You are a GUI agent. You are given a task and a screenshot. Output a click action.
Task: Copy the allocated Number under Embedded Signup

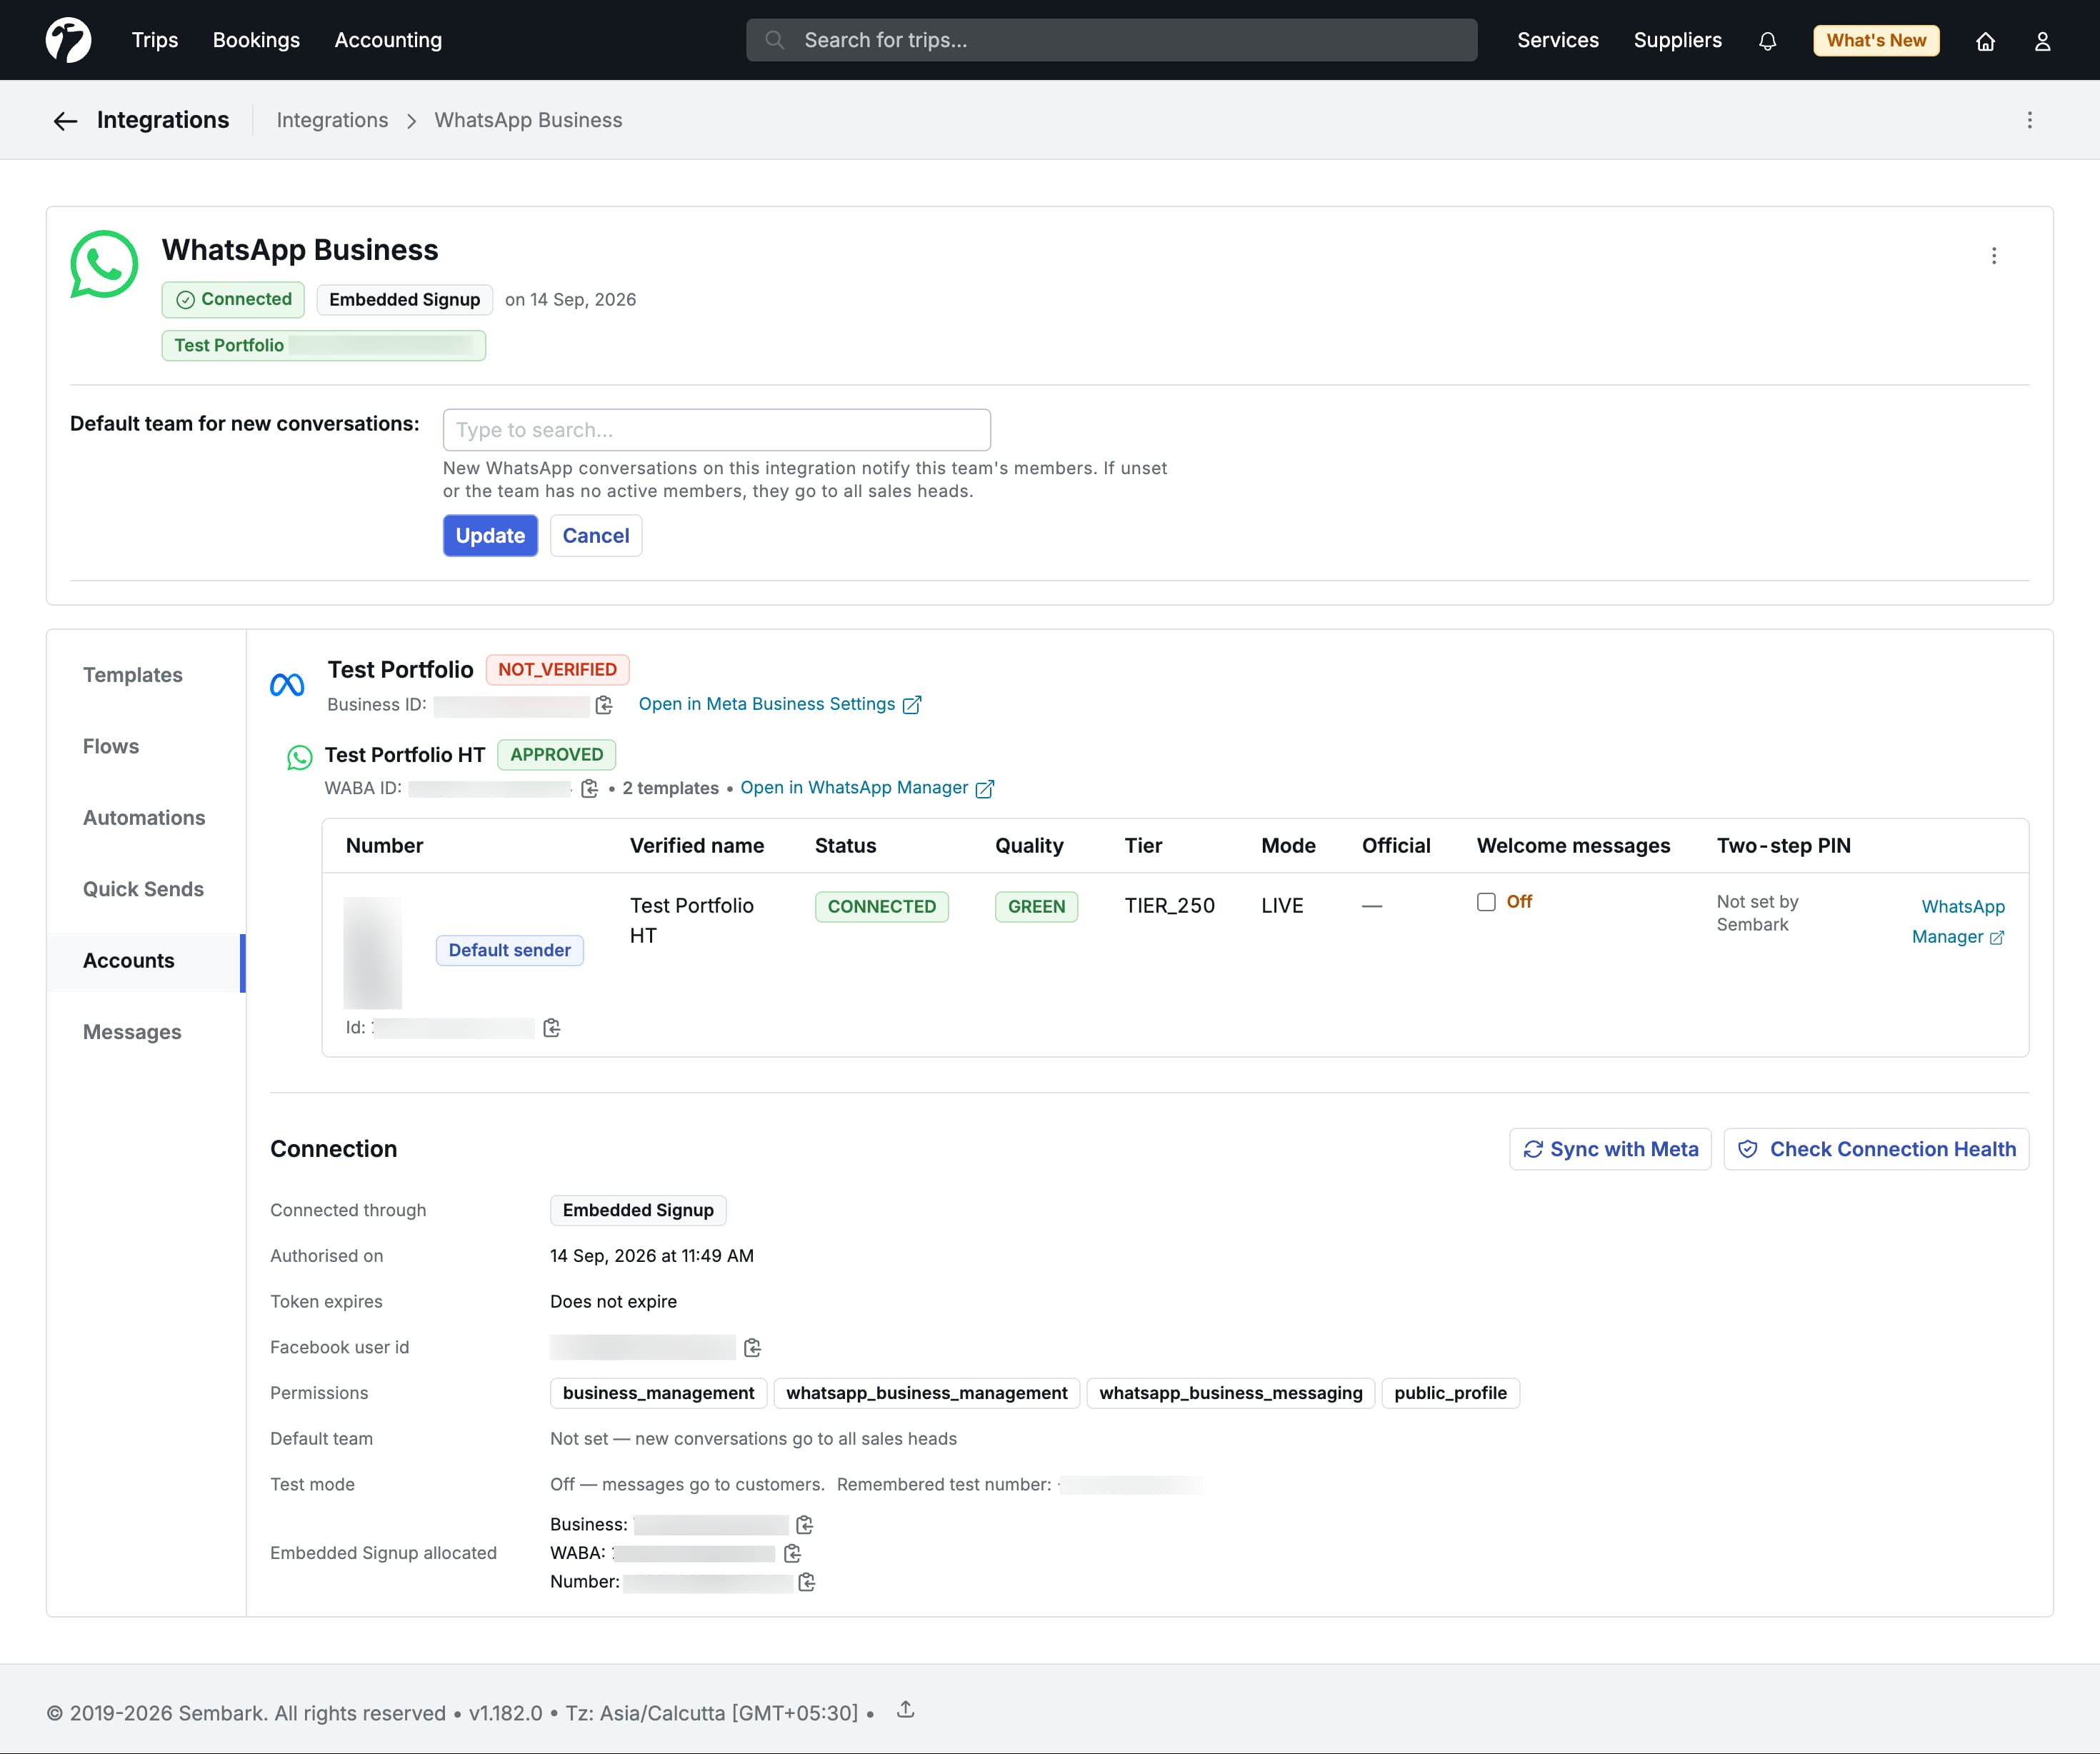[x=806, y=1582]
